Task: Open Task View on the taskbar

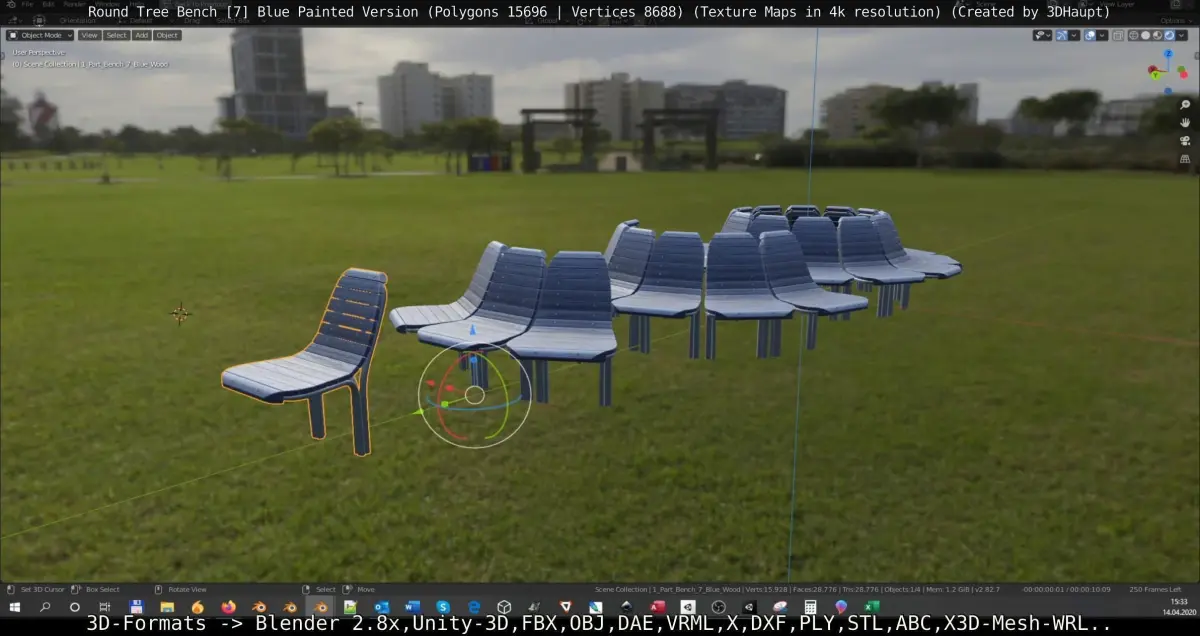Action: click(104, 606)
